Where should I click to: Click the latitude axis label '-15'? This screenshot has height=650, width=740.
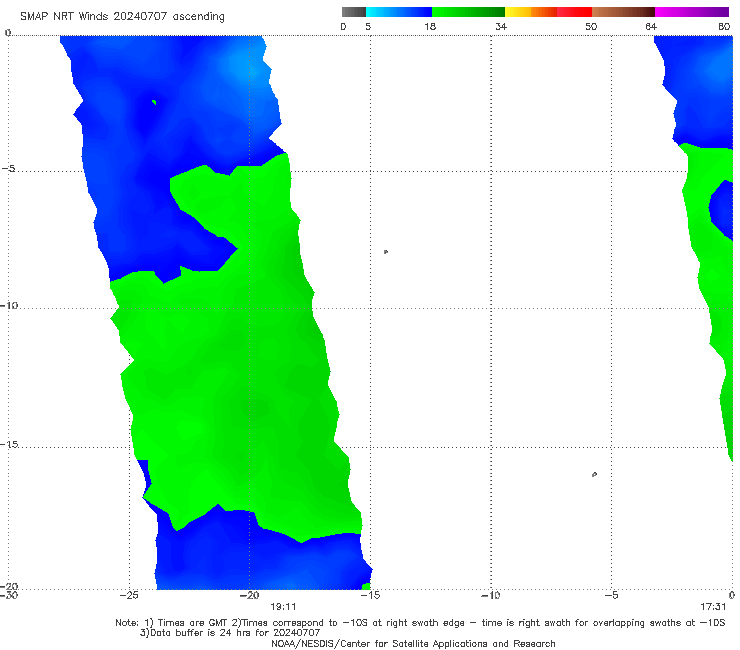click(9, 445)
